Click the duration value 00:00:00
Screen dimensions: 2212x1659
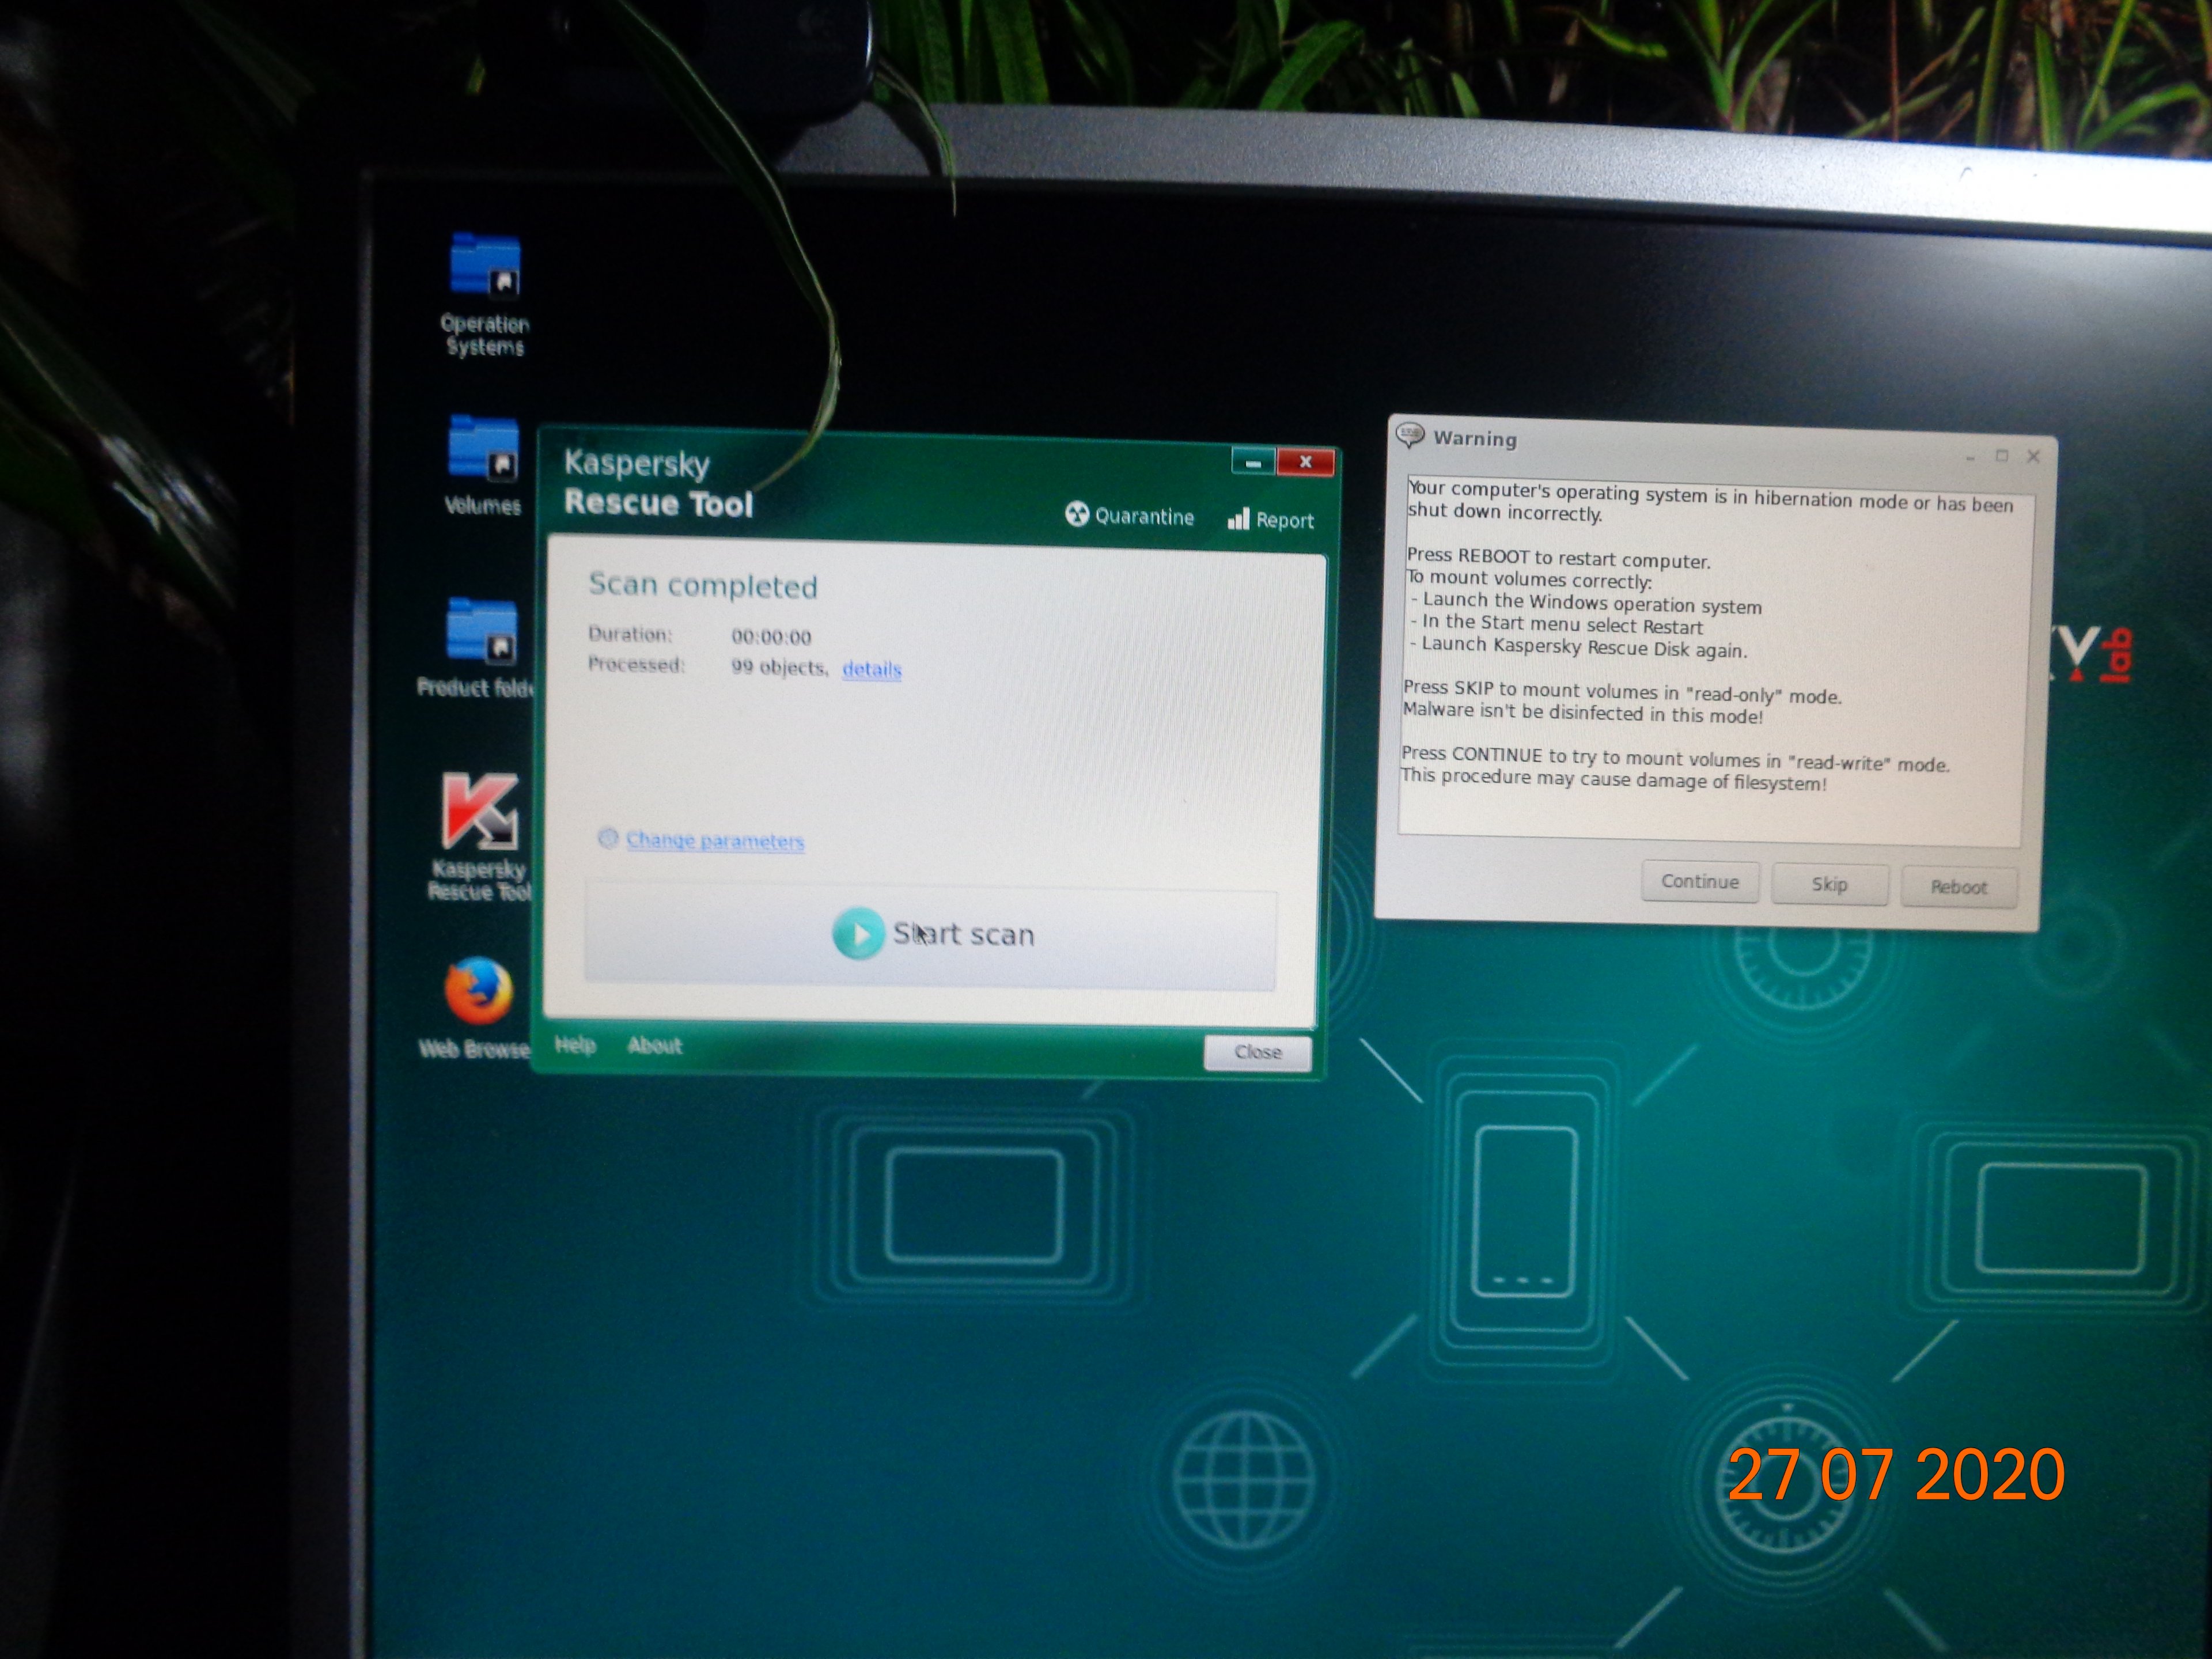pos(771,636)
